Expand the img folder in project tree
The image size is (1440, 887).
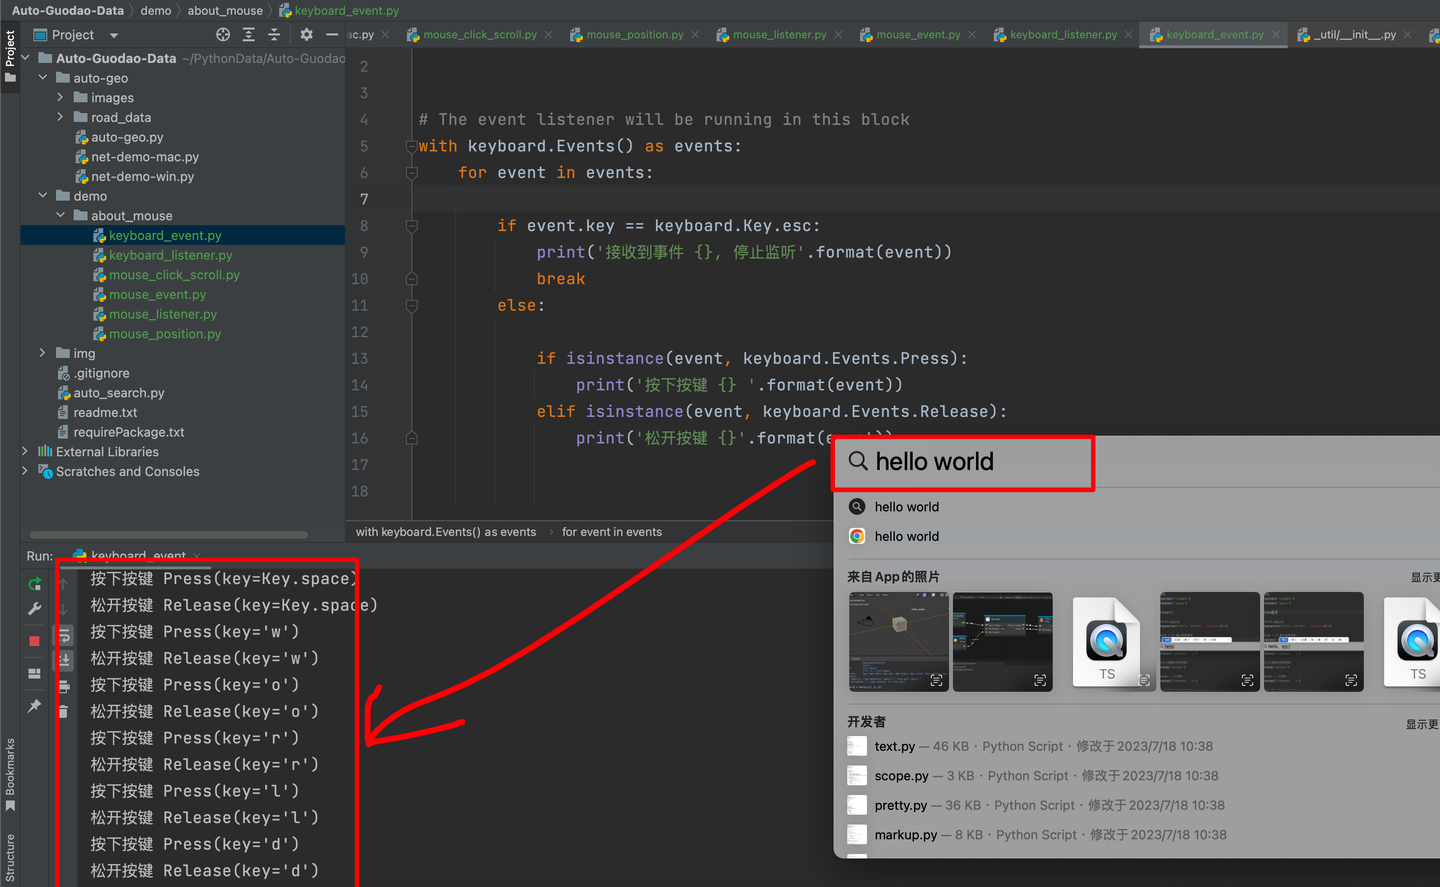[x=42, y=353]
